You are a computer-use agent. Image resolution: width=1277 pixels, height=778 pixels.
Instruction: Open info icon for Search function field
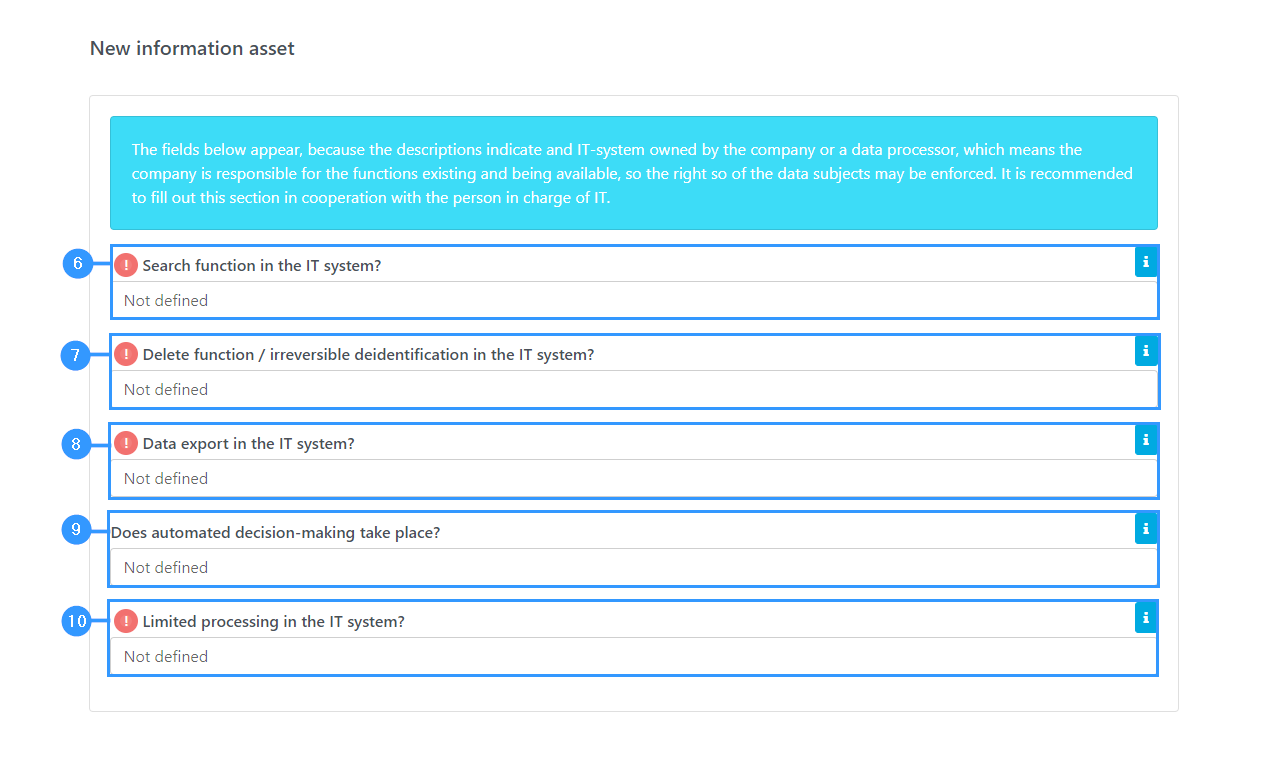(1146, 262)
